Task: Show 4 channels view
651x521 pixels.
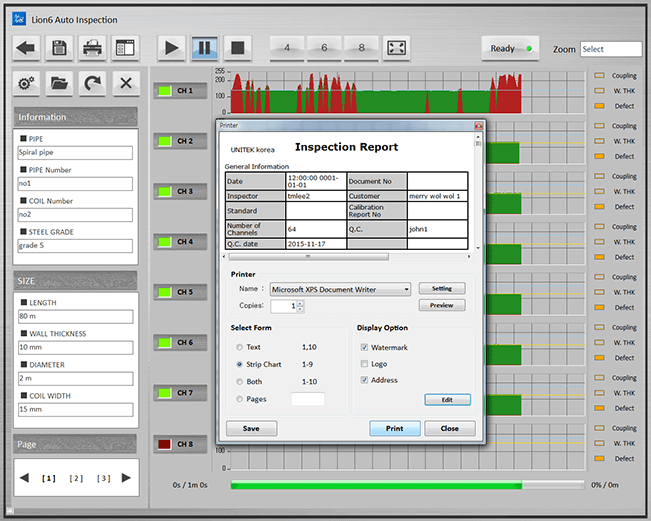Action: coord(287,48)
